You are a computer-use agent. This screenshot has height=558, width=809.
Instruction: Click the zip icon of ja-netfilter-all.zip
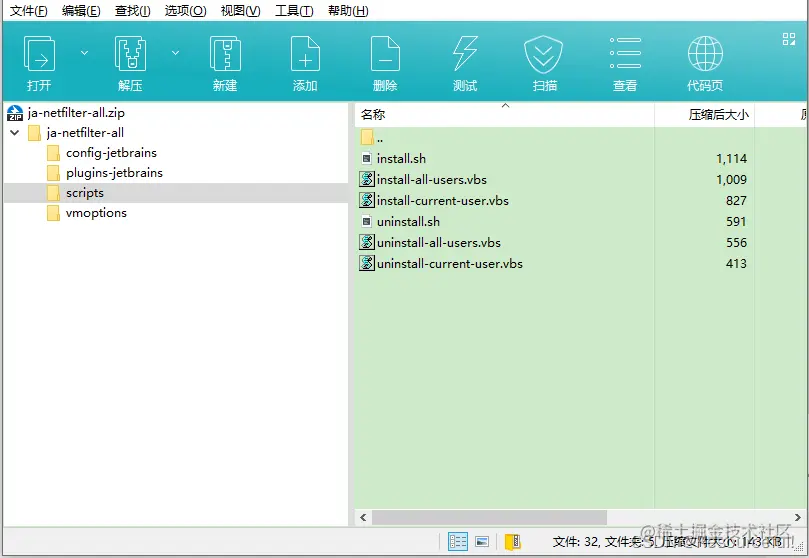[15, 112]
